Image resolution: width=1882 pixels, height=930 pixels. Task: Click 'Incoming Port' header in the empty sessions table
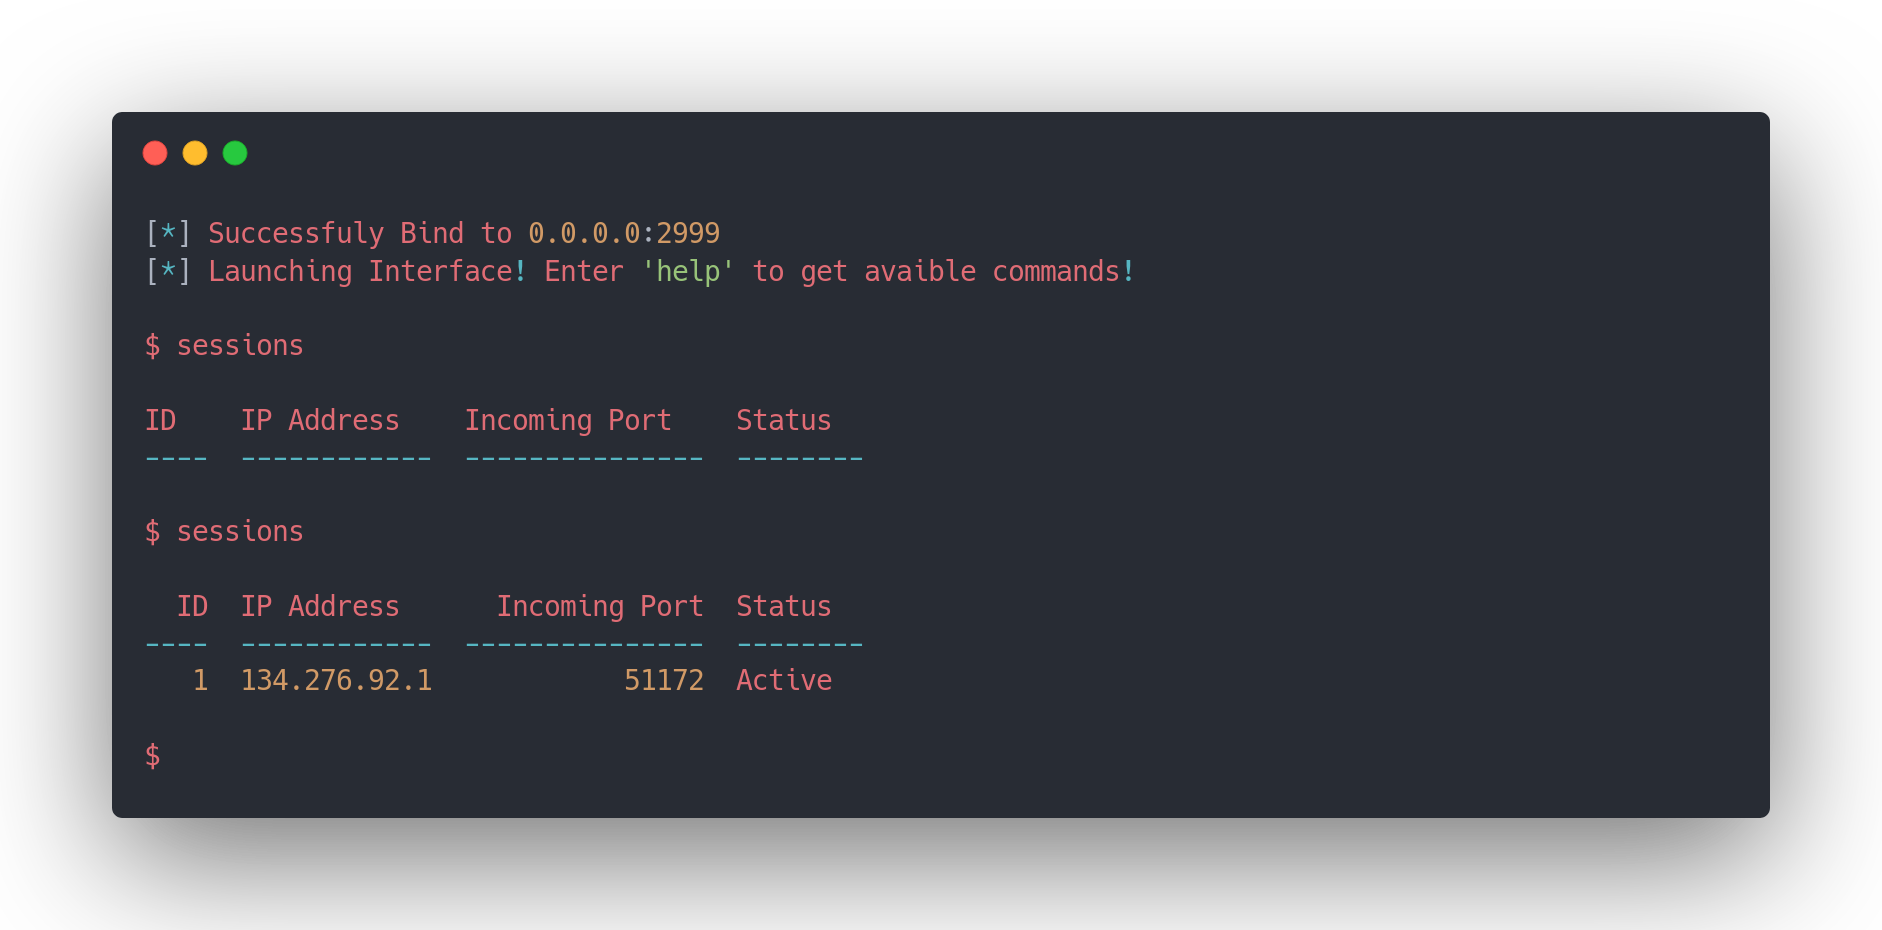(568, 421)
